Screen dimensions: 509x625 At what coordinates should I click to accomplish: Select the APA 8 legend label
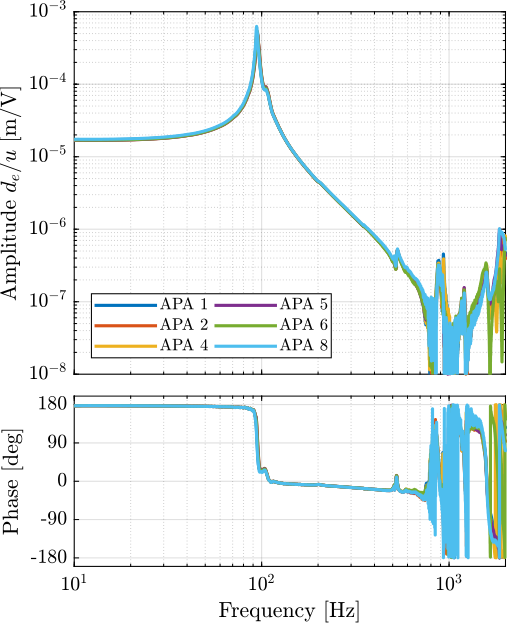pos(304,345)
